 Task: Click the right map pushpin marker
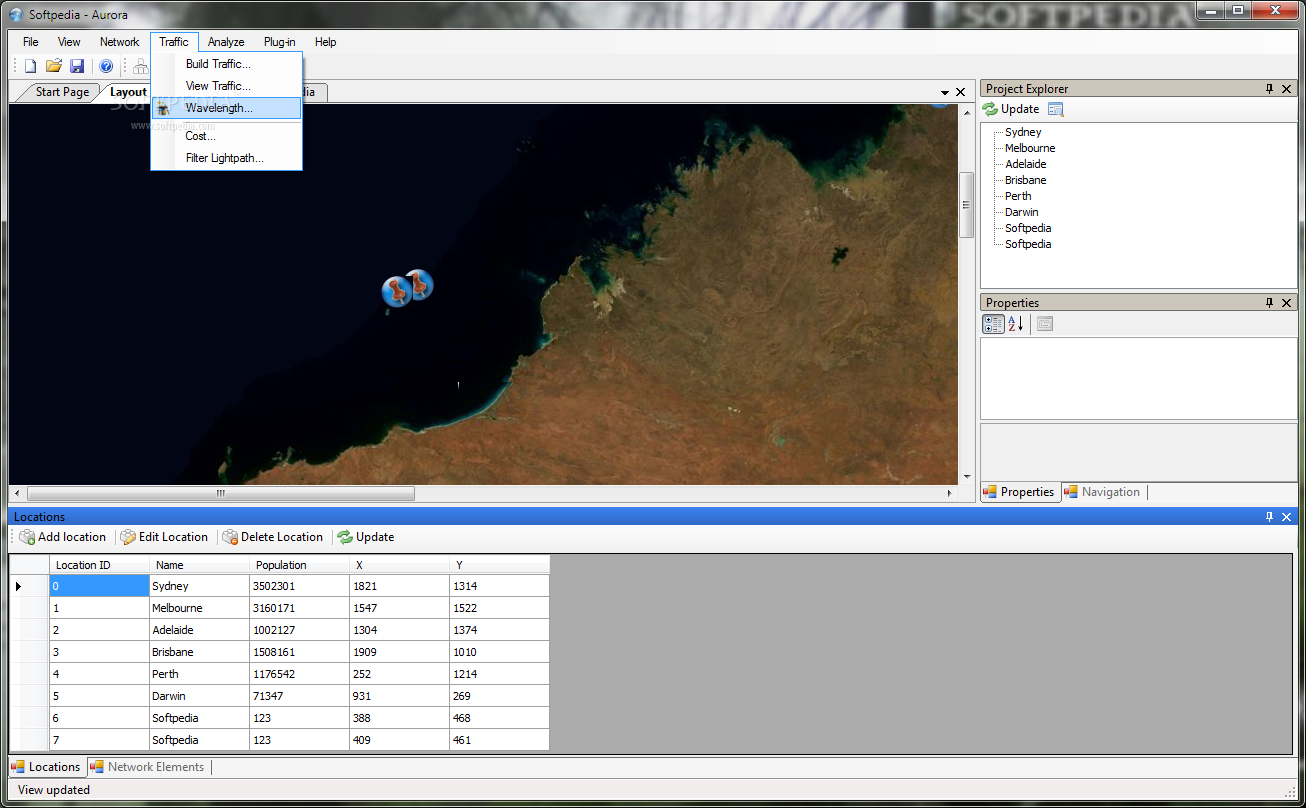tap(419, 284)
